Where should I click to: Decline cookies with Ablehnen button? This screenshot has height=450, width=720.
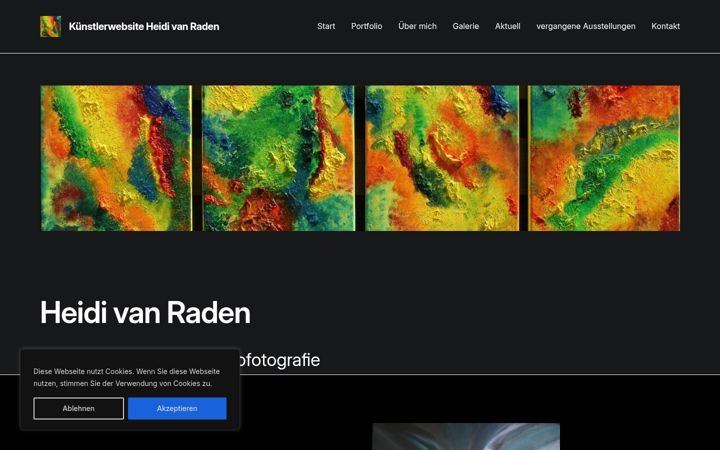point(79,408)
